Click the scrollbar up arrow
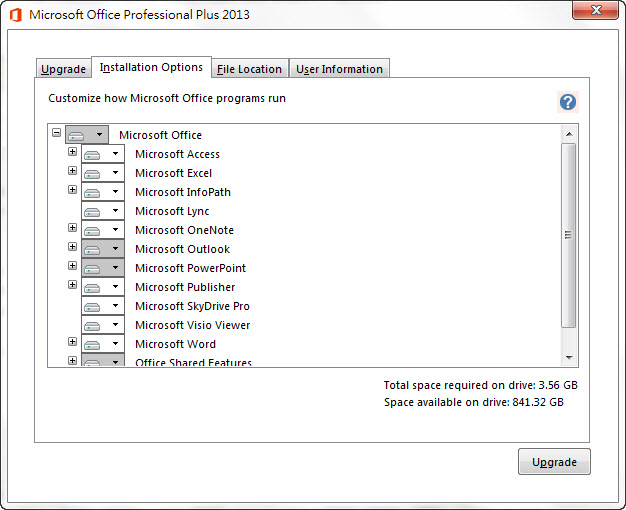This screenshot has height=510, width=626. pos(569,134)
